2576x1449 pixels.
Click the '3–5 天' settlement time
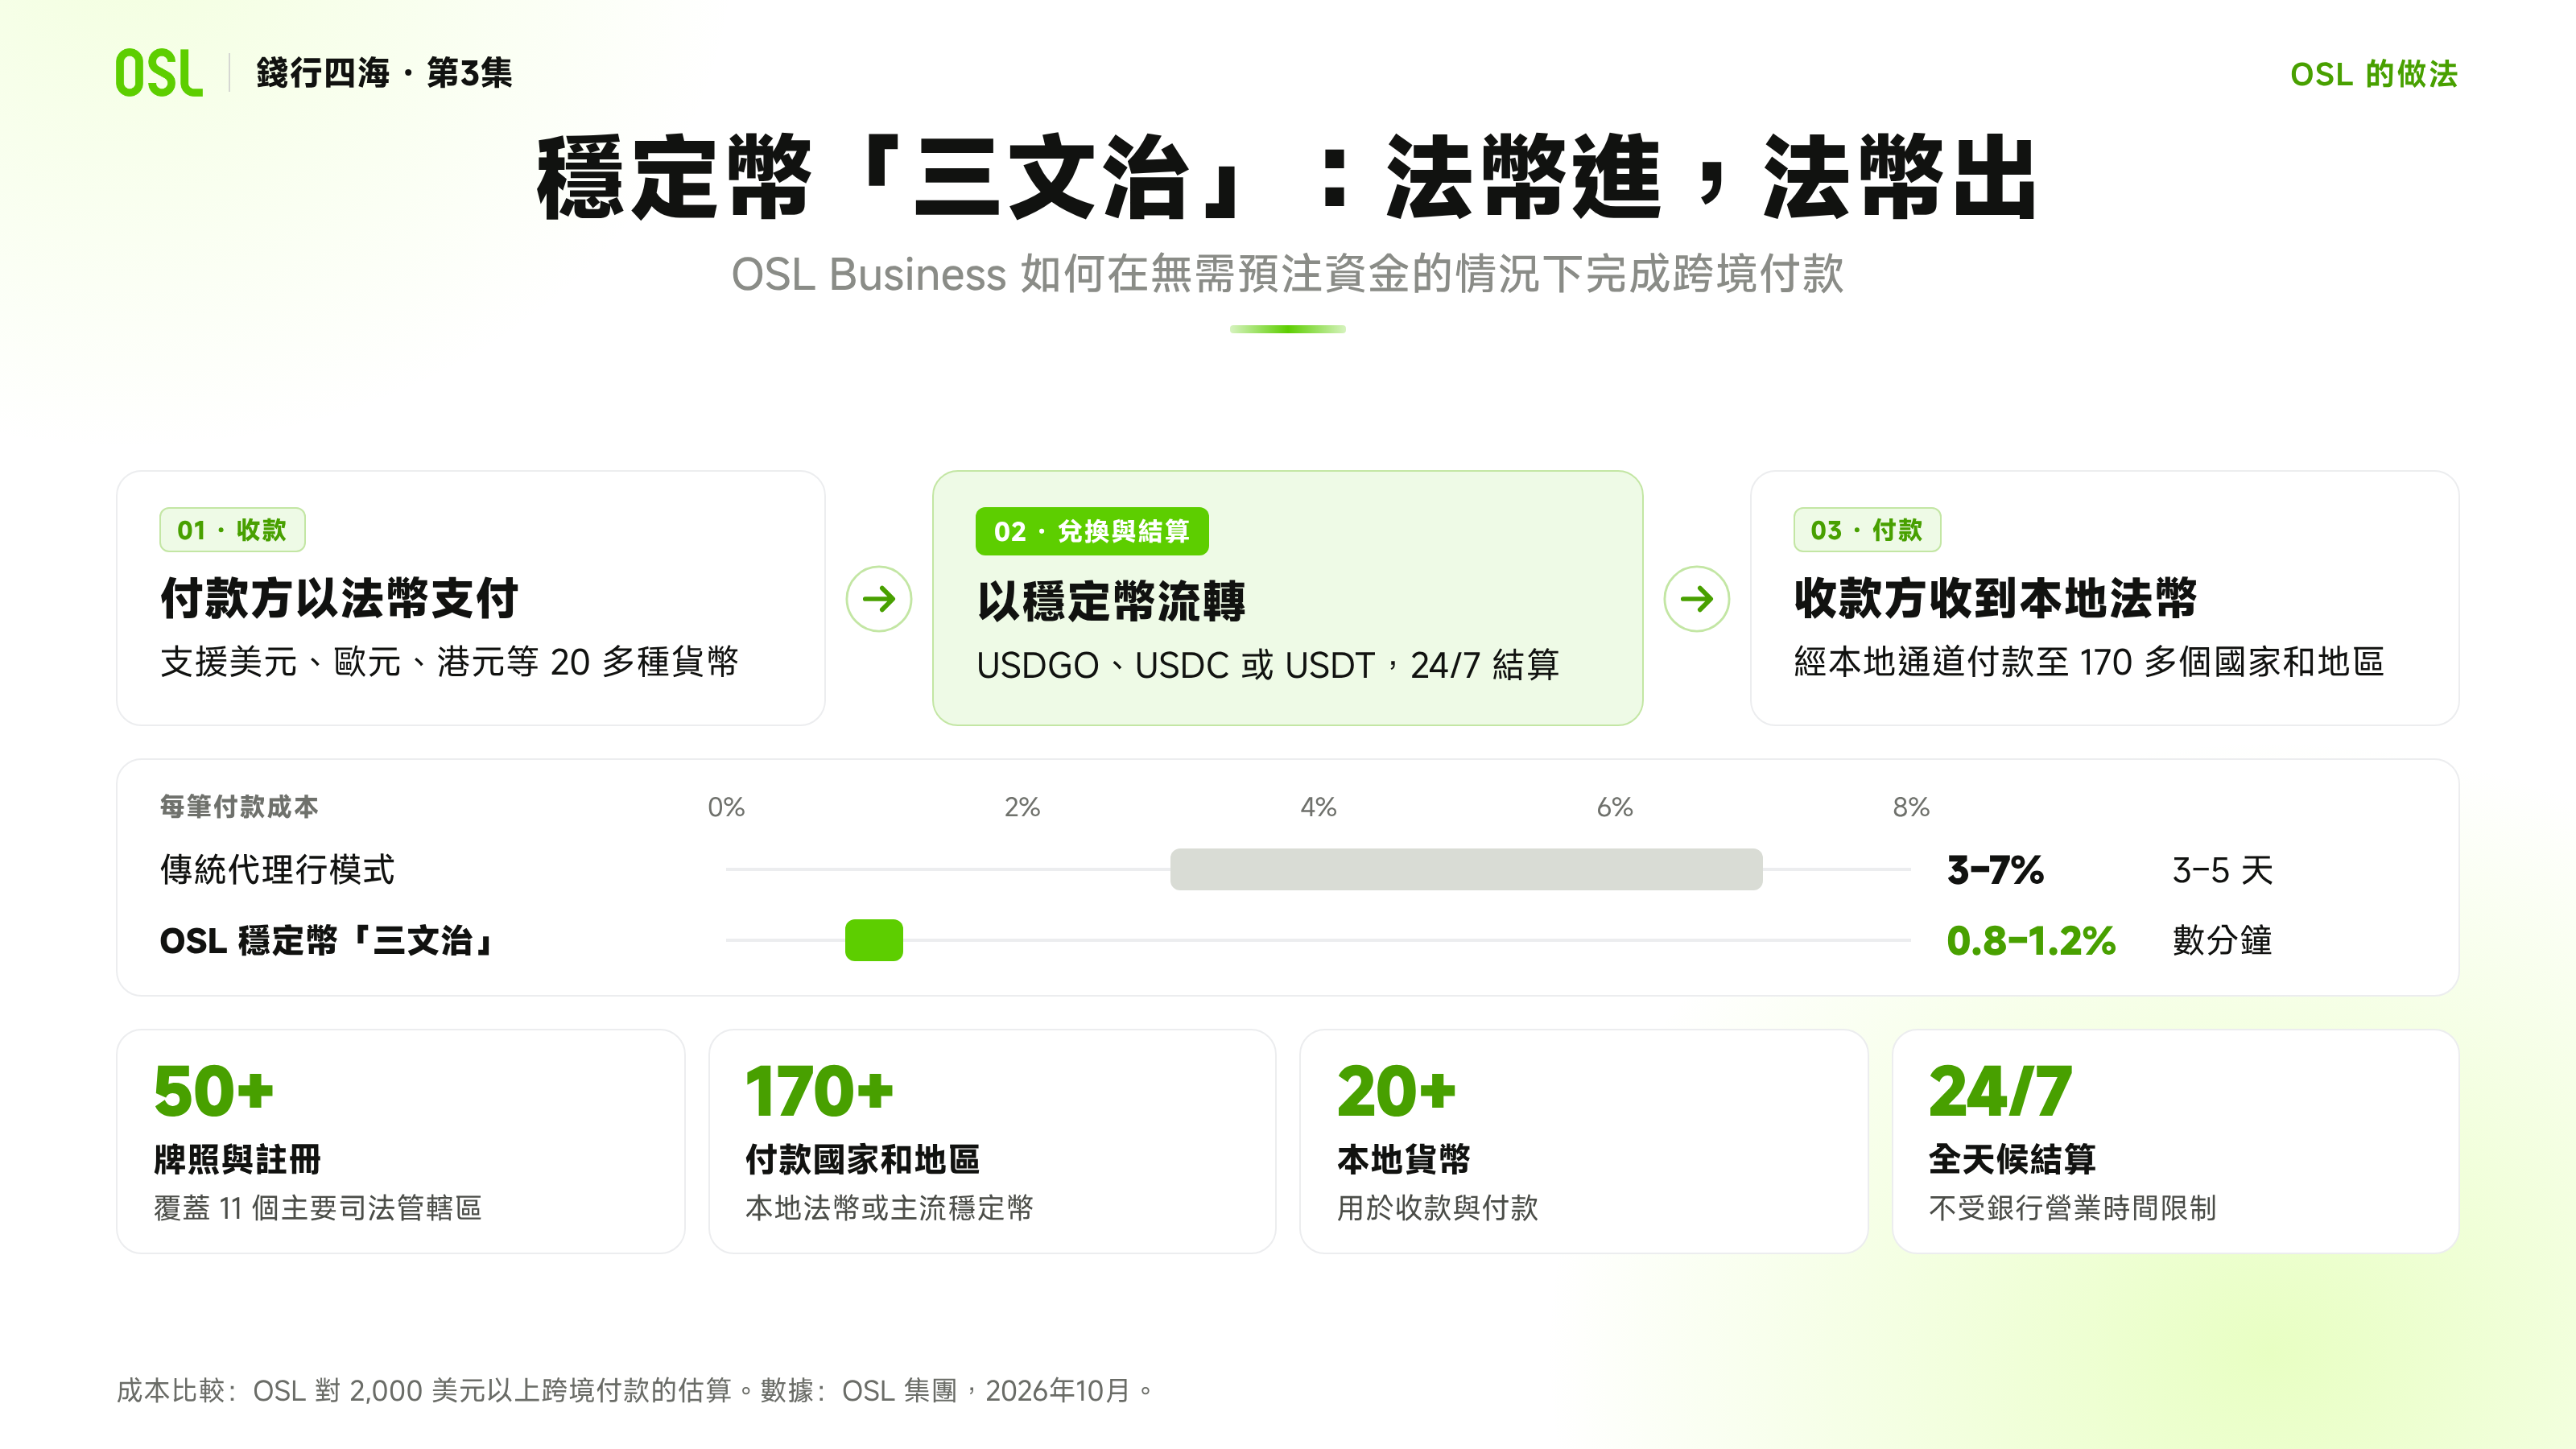tap(2222, 869)
